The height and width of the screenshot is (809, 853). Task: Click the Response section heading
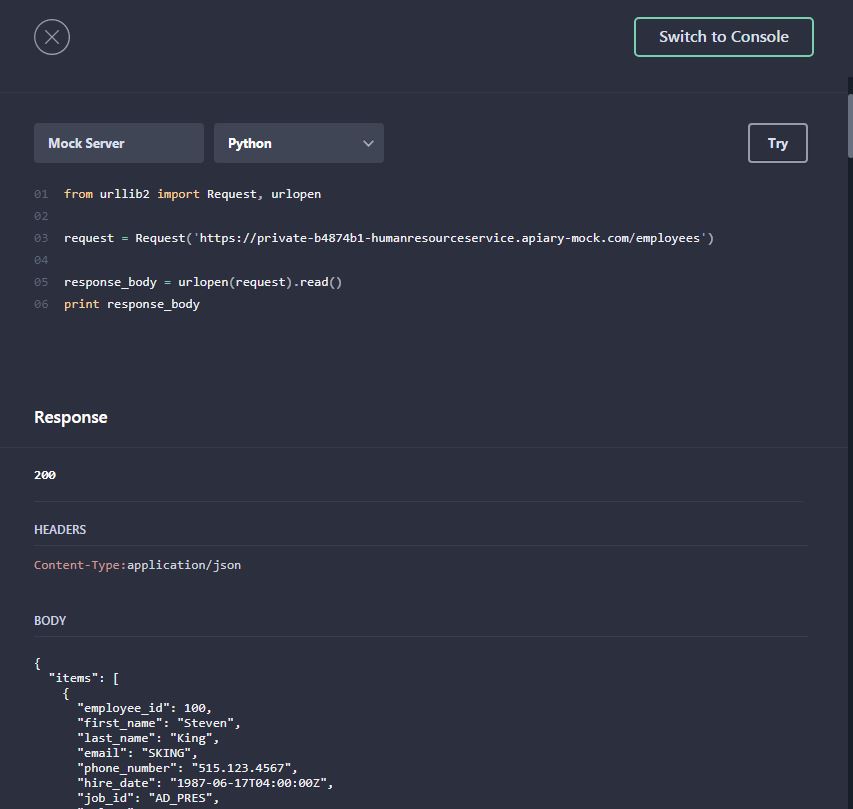(x=71, y=417)
